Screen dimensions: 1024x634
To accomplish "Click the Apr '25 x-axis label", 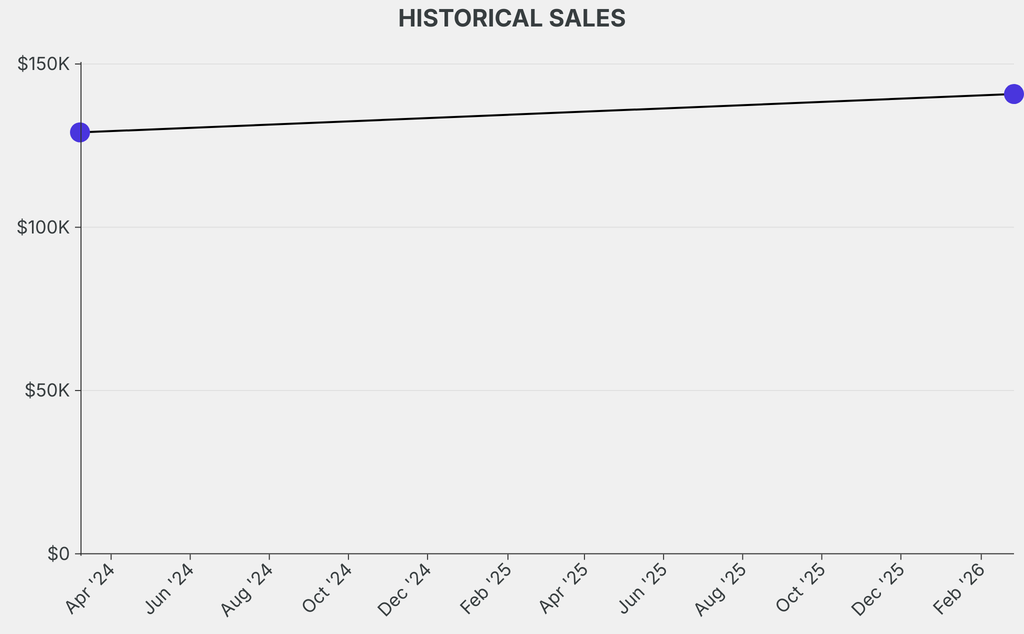I will click(x=564, y=589).
